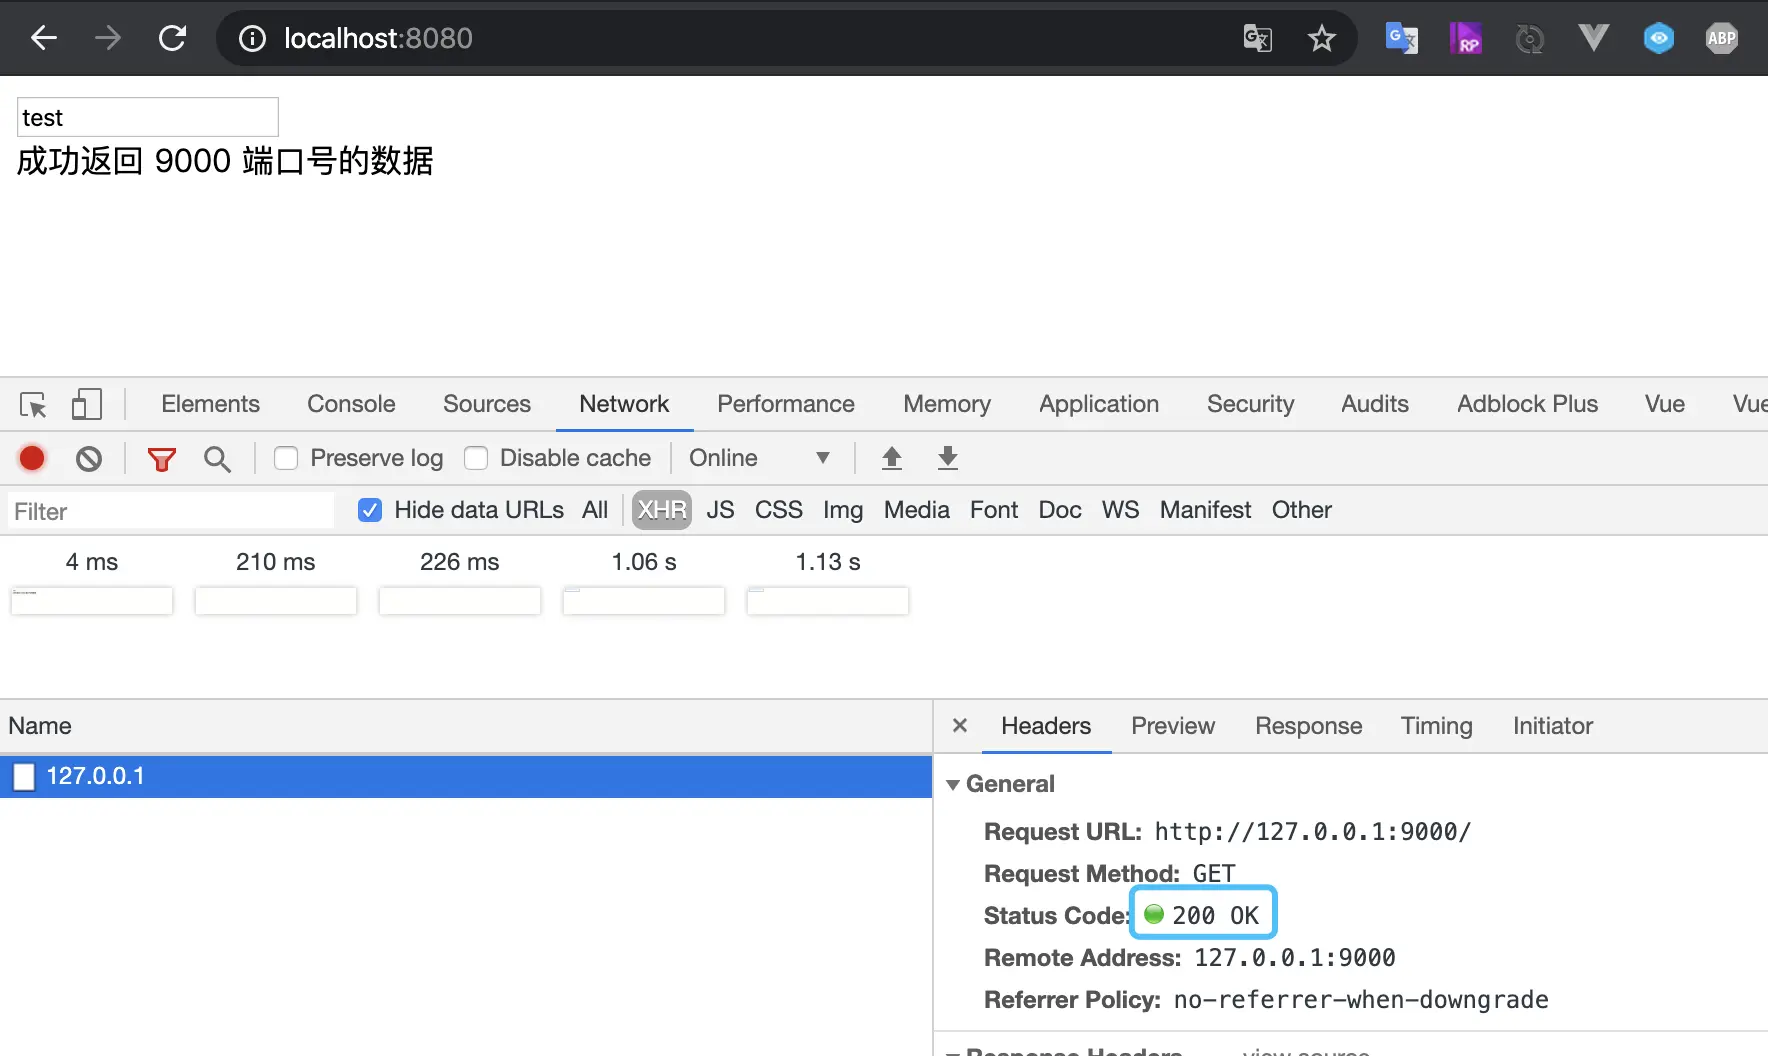Open the Performance tab
The width and height of the screenshot is (1768, 1056).
pyautogui.click(x=786, y=404)
